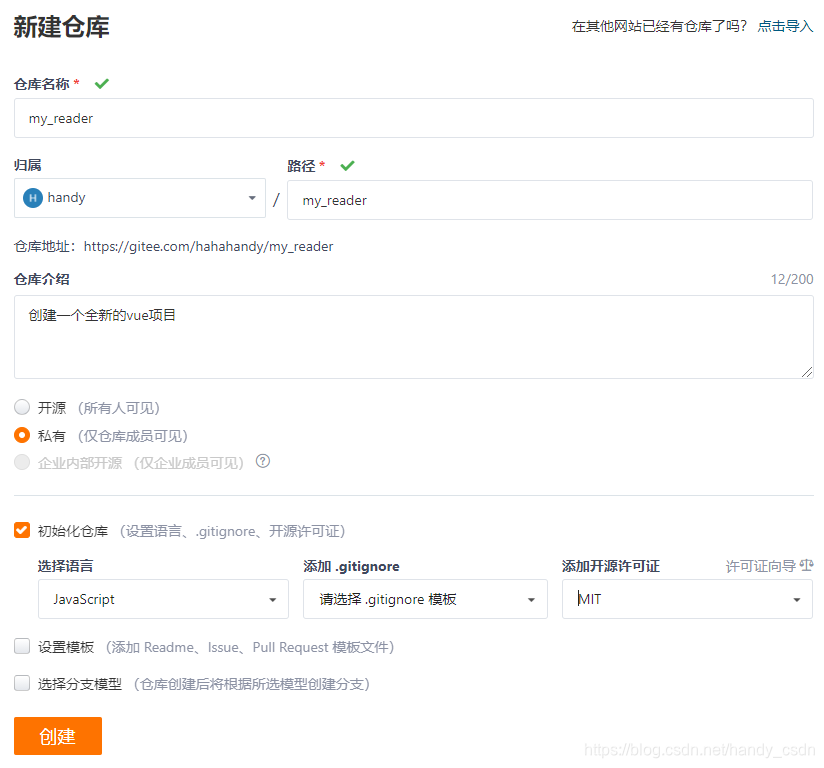Viewport: 824px width, 768px height.
Task: Check the 设置模板 checkbox
Action: point(22,646)
